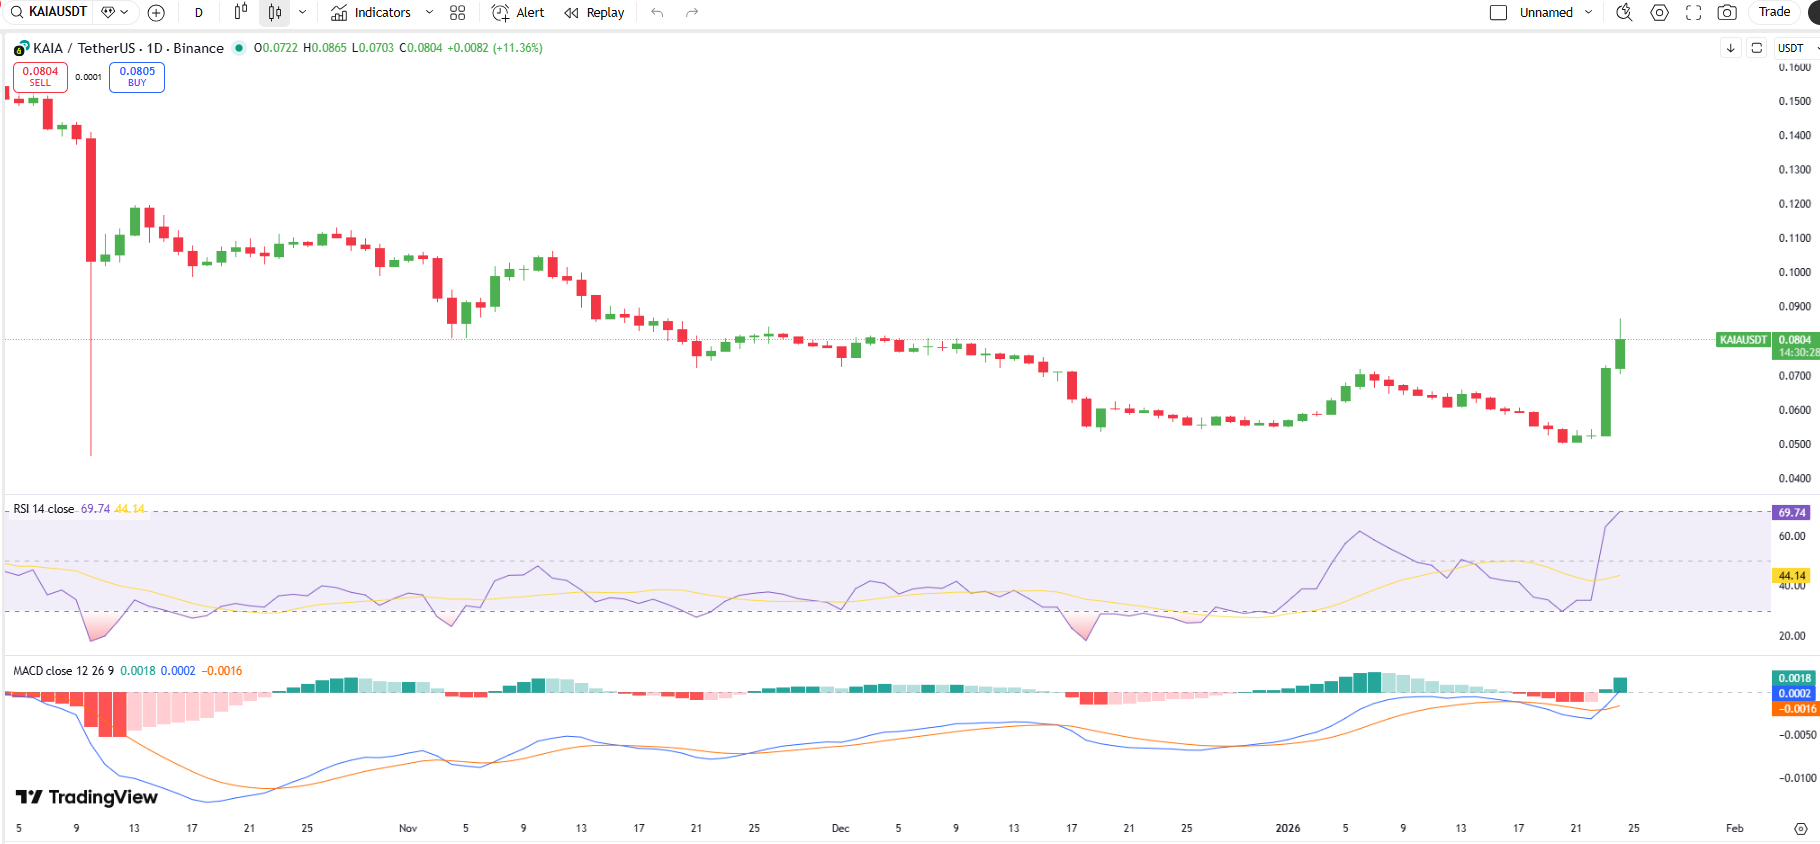Toggle the market status green dot
The image size is (1820, 844).
(x=239, y=48)
